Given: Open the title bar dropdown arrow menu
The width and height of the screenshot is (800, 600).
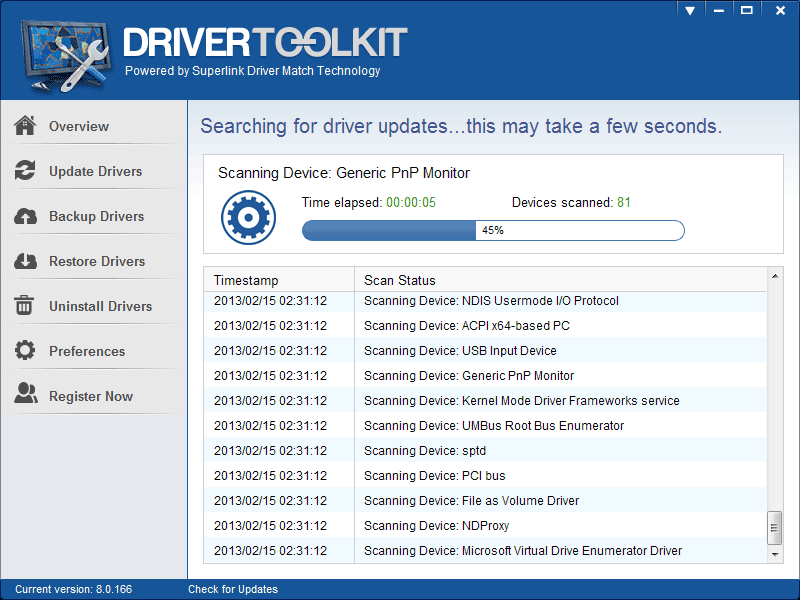Looking at the screenshot, I should pyautogui.click(x=690, y=10).
